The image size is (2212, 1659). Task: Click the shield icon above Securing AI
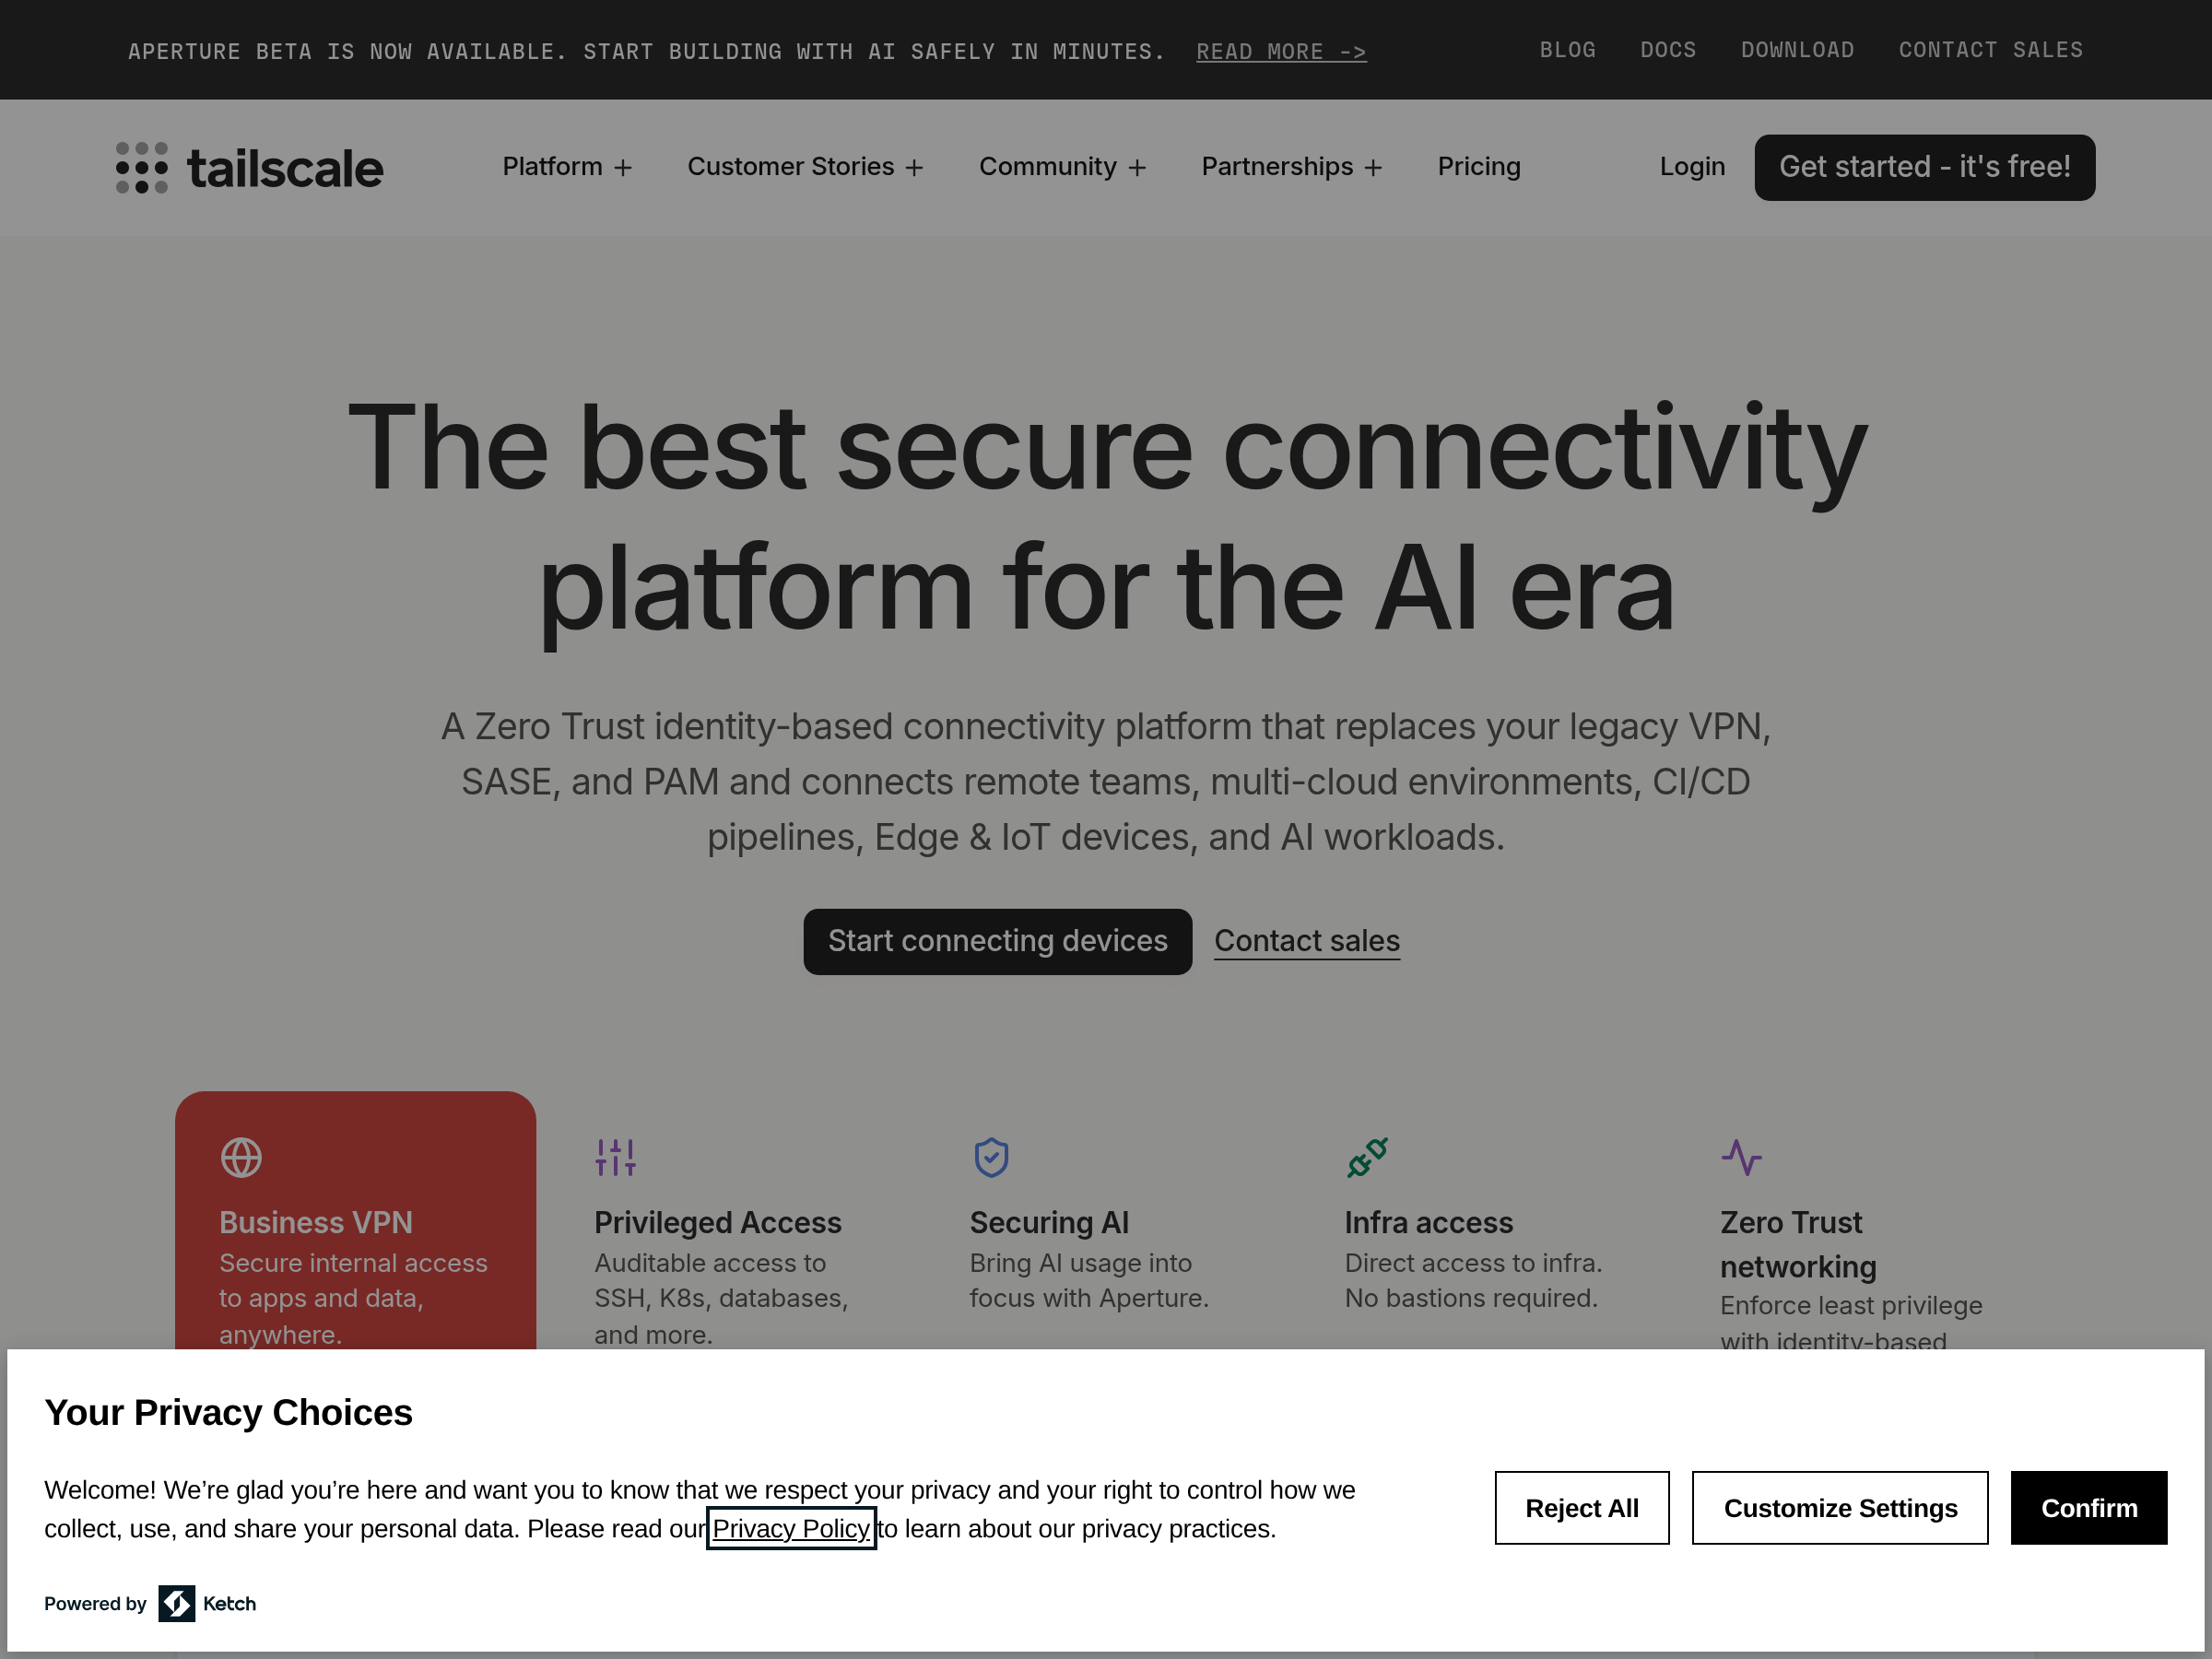(x=991, y=1157)
